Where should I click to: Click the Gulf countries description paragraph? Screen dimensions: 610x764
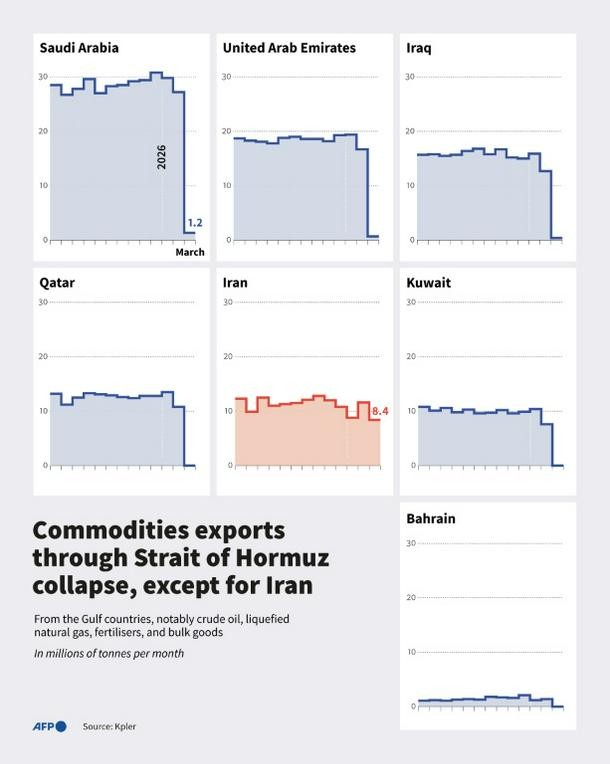pos(161,626)
